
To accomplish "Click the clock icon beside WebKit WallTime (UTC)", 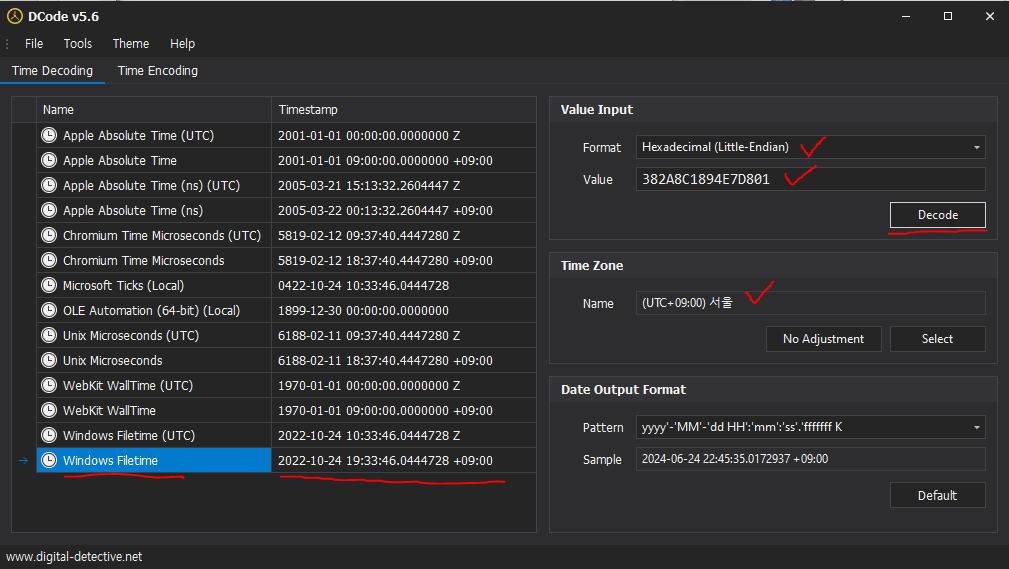I will (49, 386).
